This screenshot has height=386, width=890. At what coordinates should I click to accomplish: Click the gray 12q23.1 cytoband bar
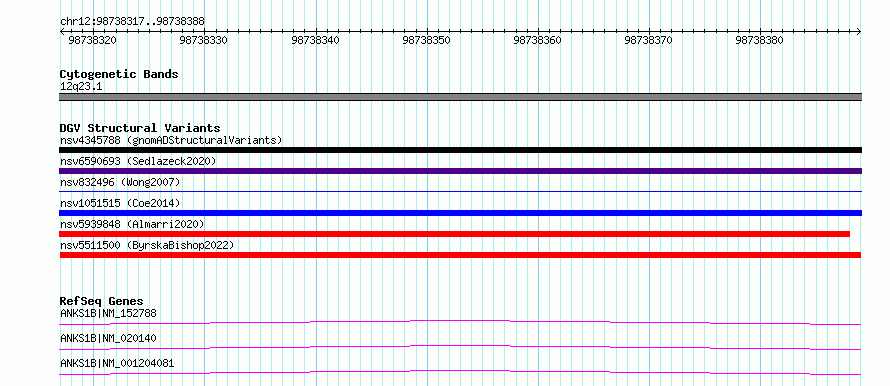(460, 97)
